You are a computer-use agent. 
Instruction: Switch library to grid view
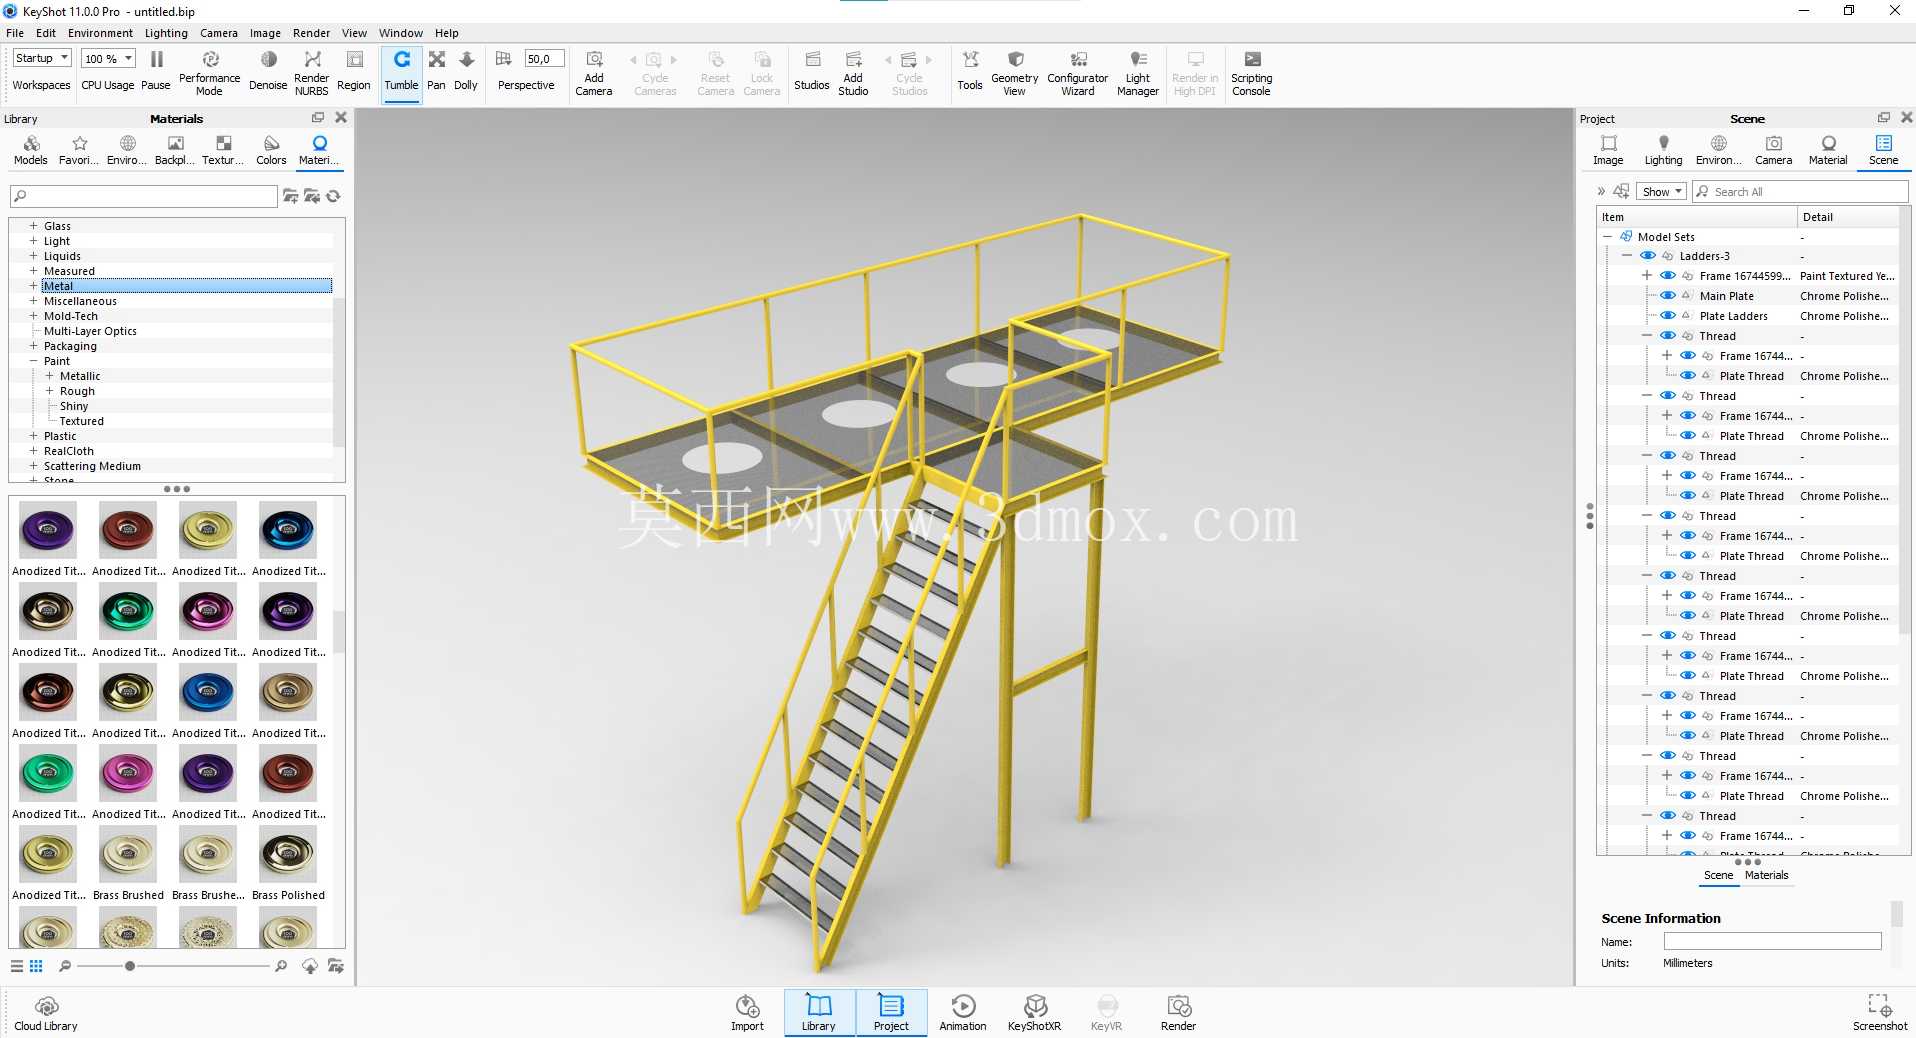[x=36, y=966]
